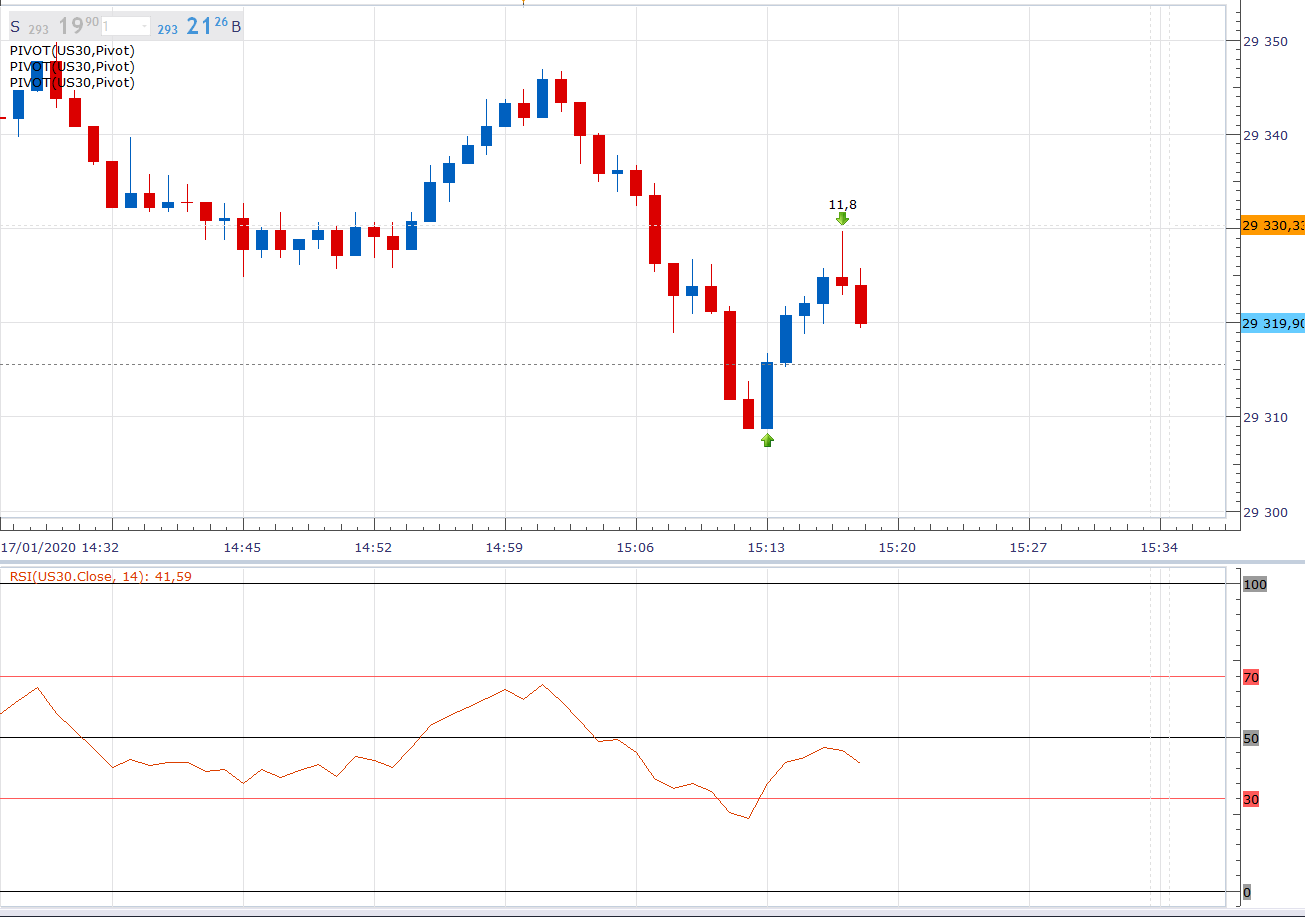Click the 14:45 time axis label

pos(244,547)
